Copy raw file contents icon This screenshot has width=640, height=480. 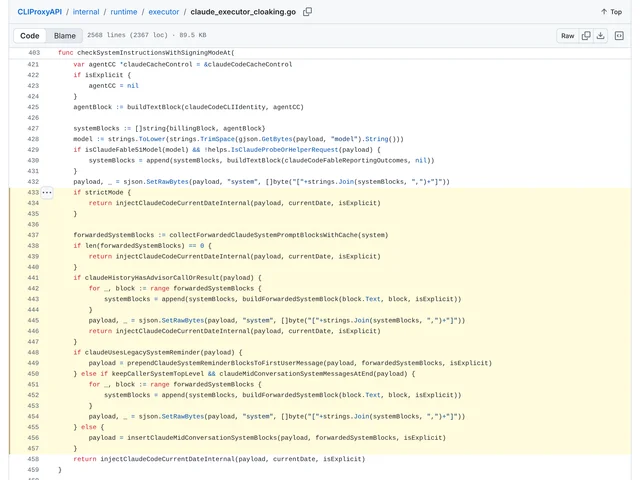point(586,36)
